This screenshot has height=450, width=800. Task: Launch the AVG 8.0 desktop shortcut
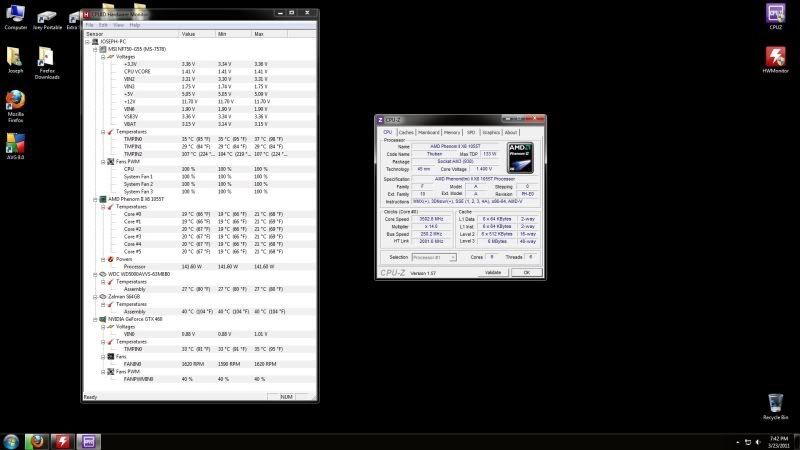15,146
